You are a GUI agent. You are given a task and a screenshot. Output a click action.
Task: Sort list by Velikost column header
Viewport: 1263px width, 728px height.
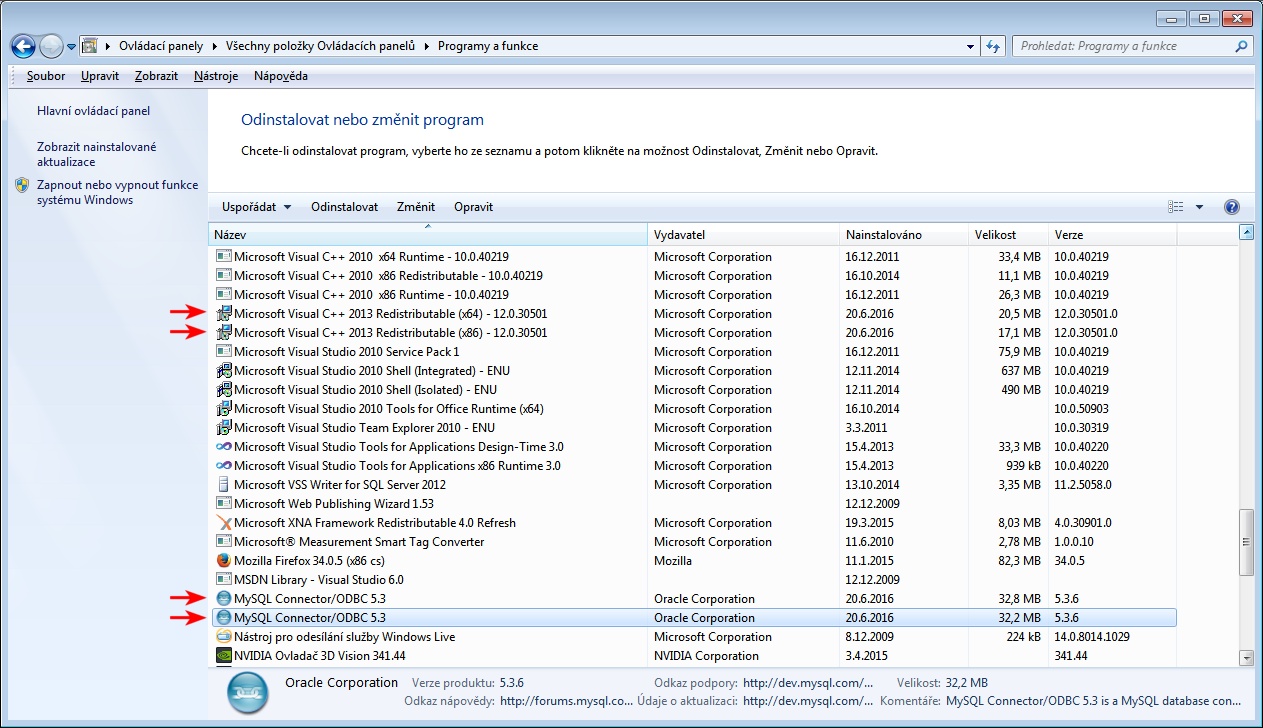pos(1008,235)
